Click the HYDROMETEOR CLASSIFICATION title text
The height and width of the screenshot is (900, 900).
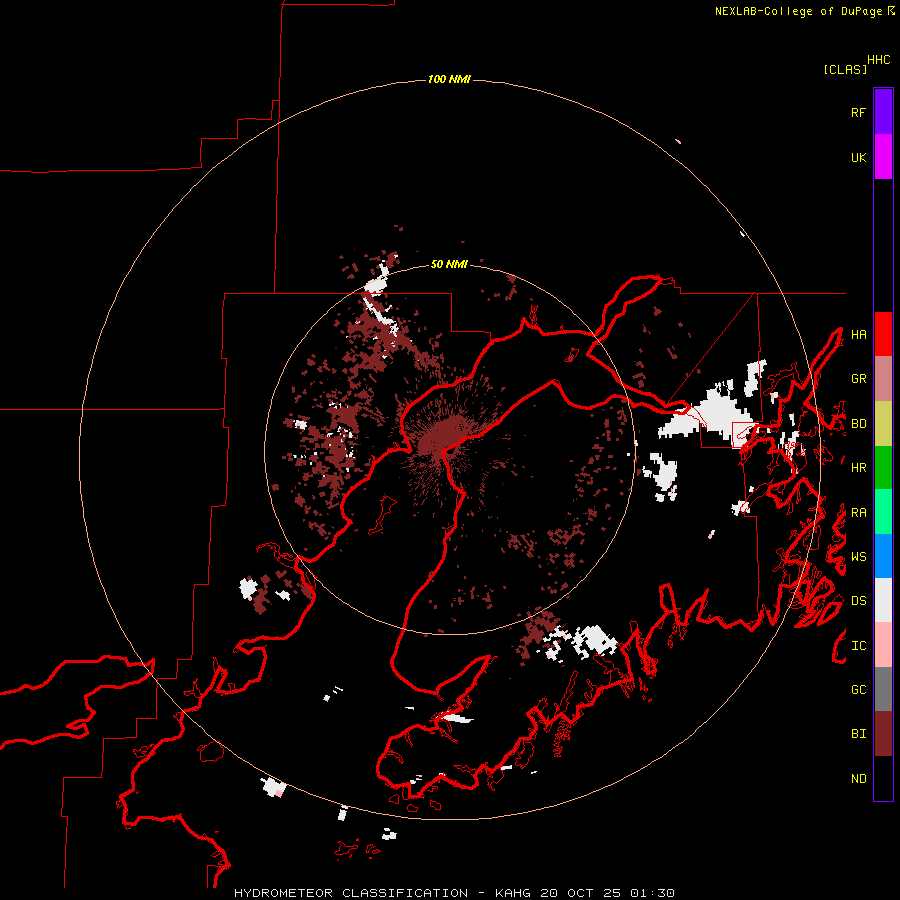click(351, 893)
